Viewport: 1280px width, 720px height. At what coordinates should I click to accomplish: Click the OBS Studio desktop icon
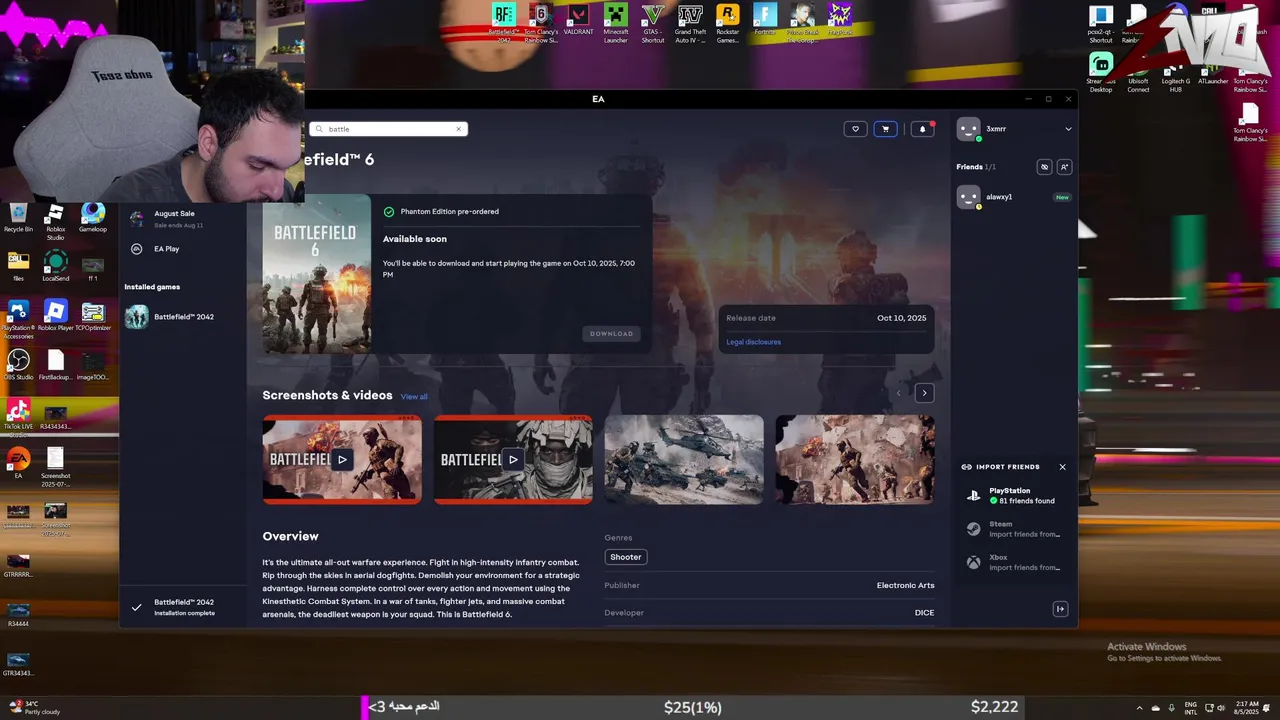[x=18, y=365]
